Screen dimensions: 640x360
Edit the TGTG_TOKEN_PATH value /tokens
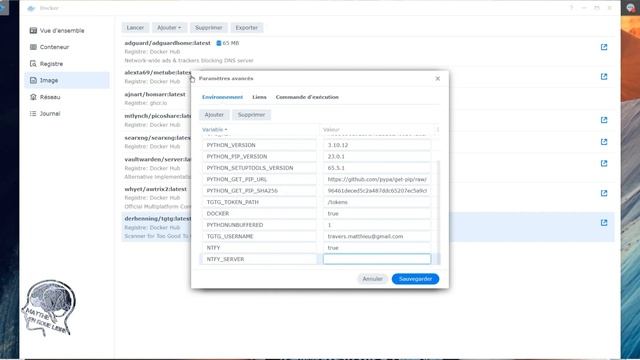point(377,202)
